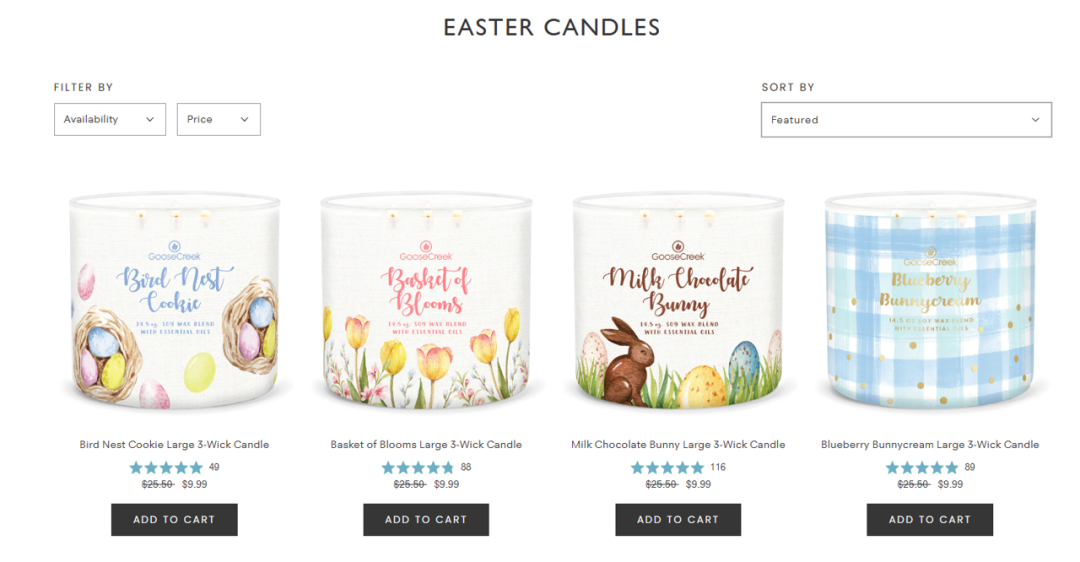
Task: Click star rating for Basket of Blooms
Action: [x=418, y=468]
